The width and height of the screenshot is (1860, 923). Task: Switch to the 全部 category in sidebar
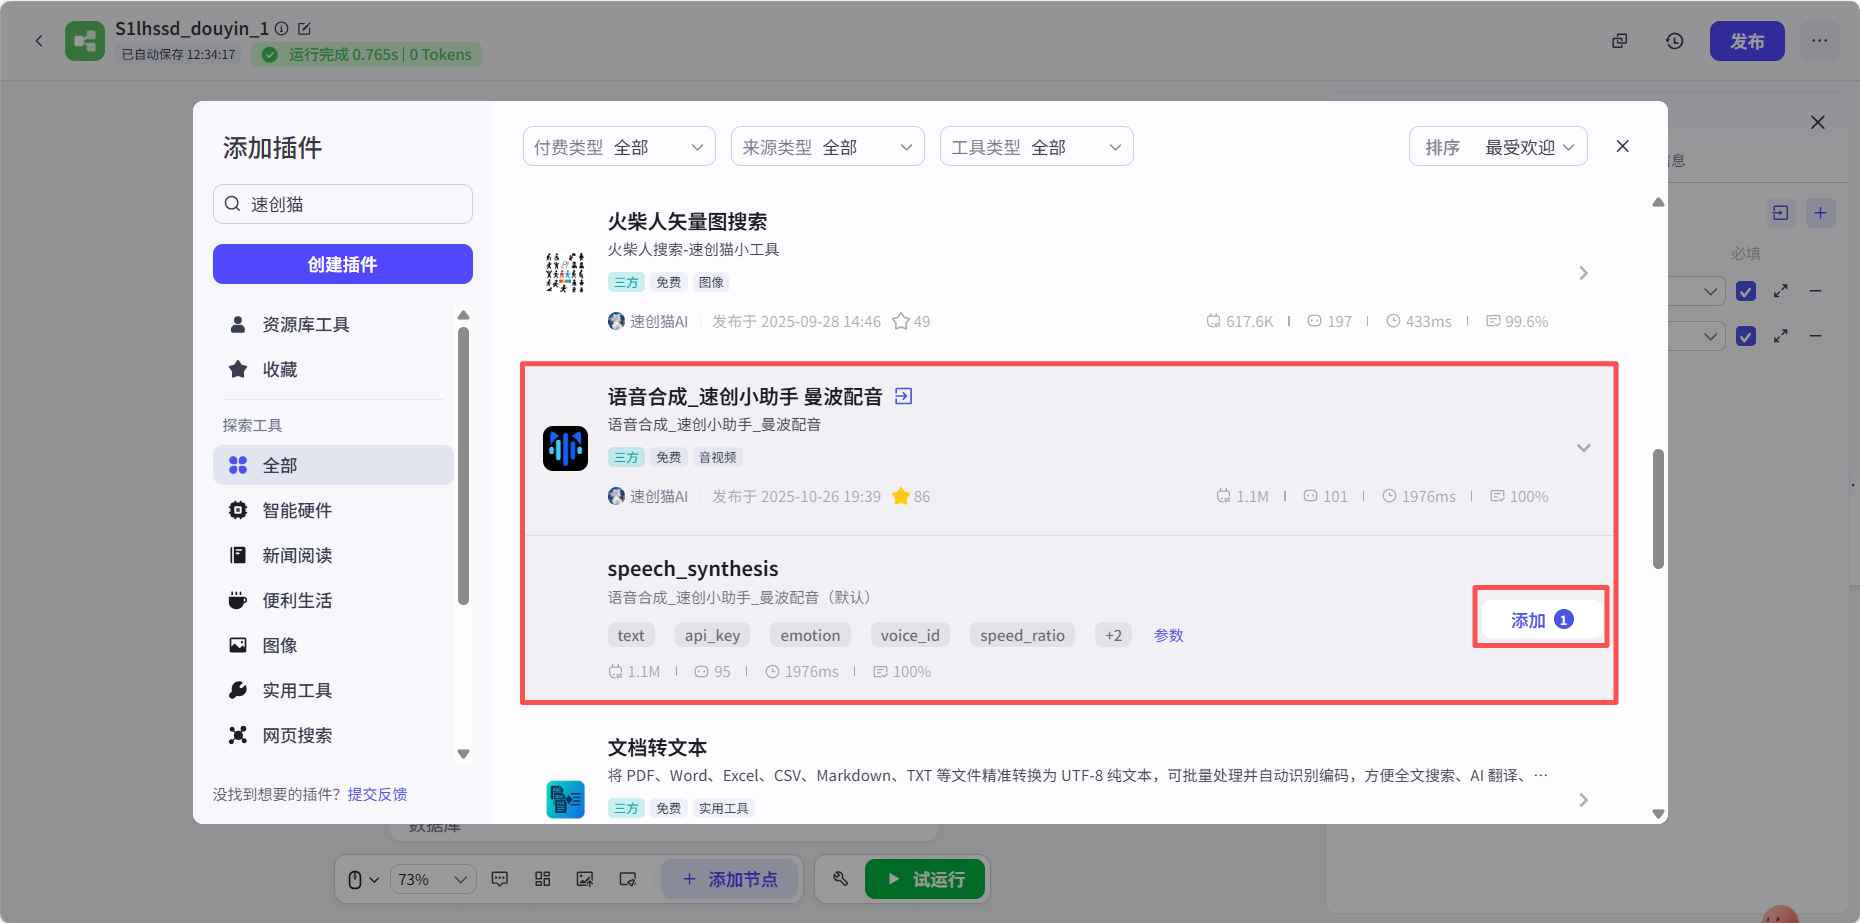280,464
